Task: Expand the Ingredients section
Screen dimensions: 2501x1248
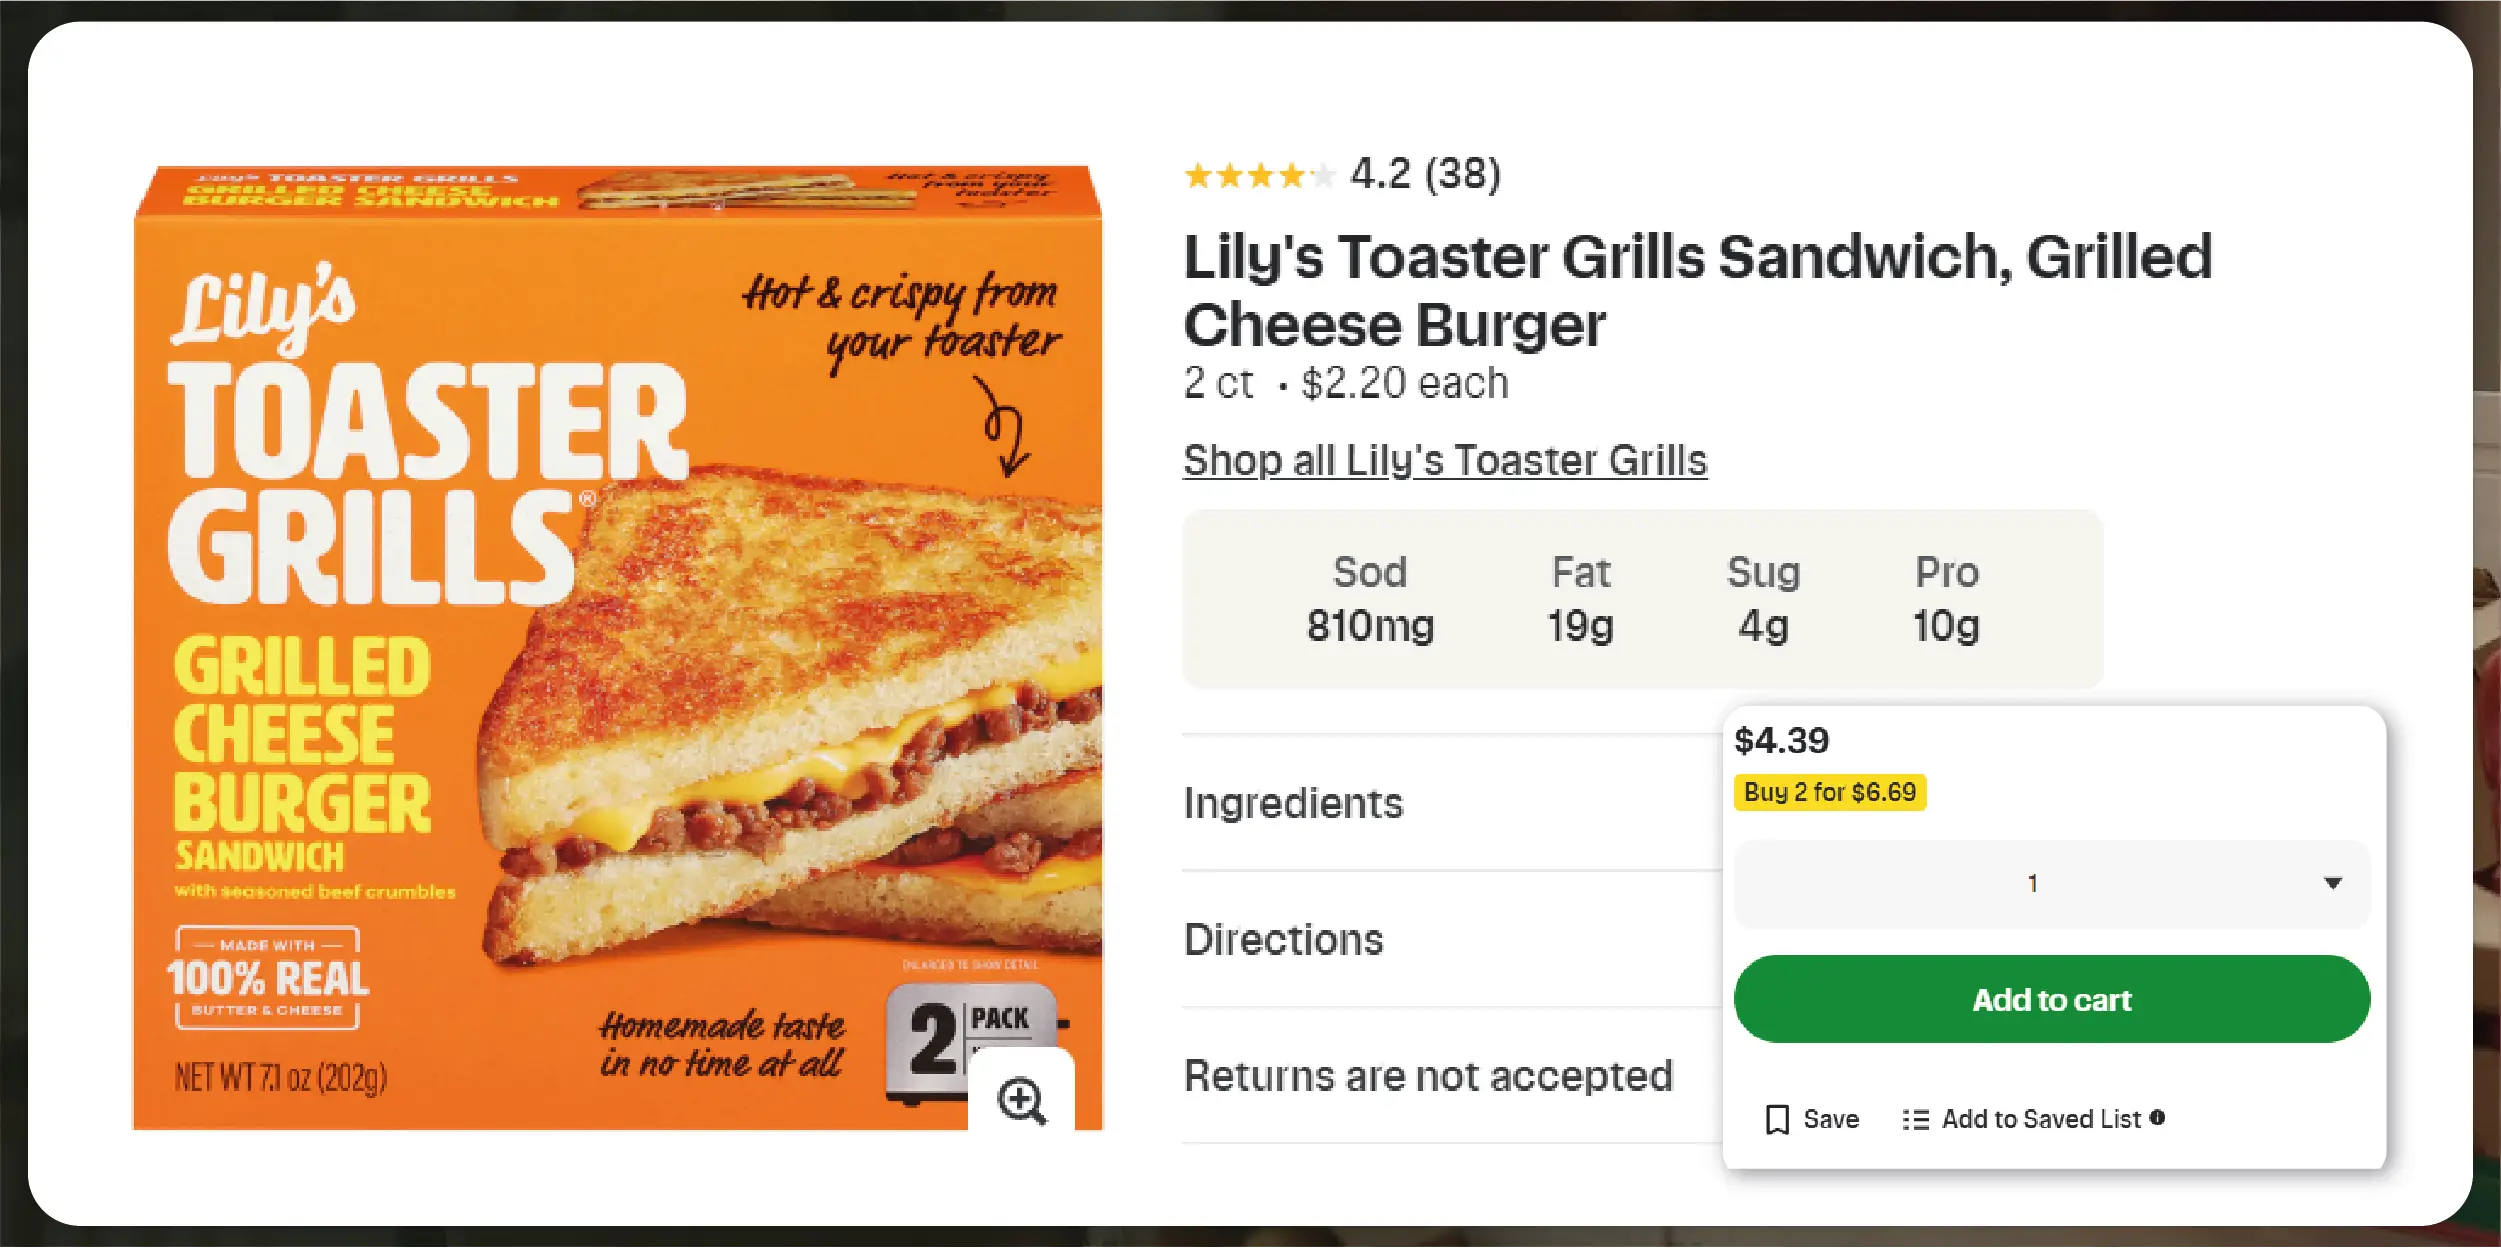Action: point(1293,803)
